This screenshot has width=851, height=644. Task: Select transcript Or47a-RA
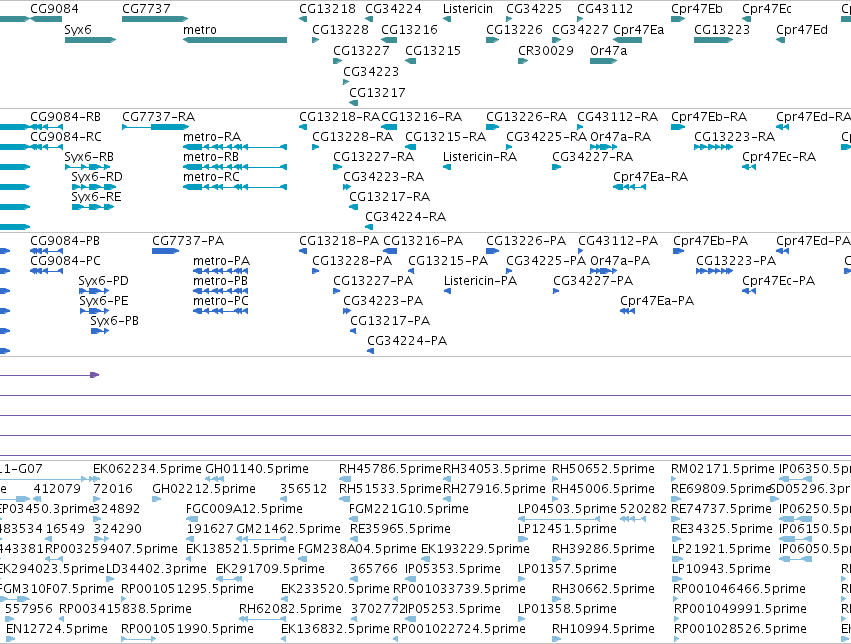[x=604, y=147]
